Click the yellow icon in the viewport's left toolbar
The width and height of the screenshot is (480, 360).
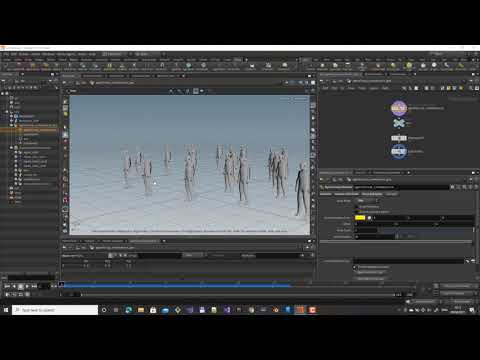click(x=65, y=114)
